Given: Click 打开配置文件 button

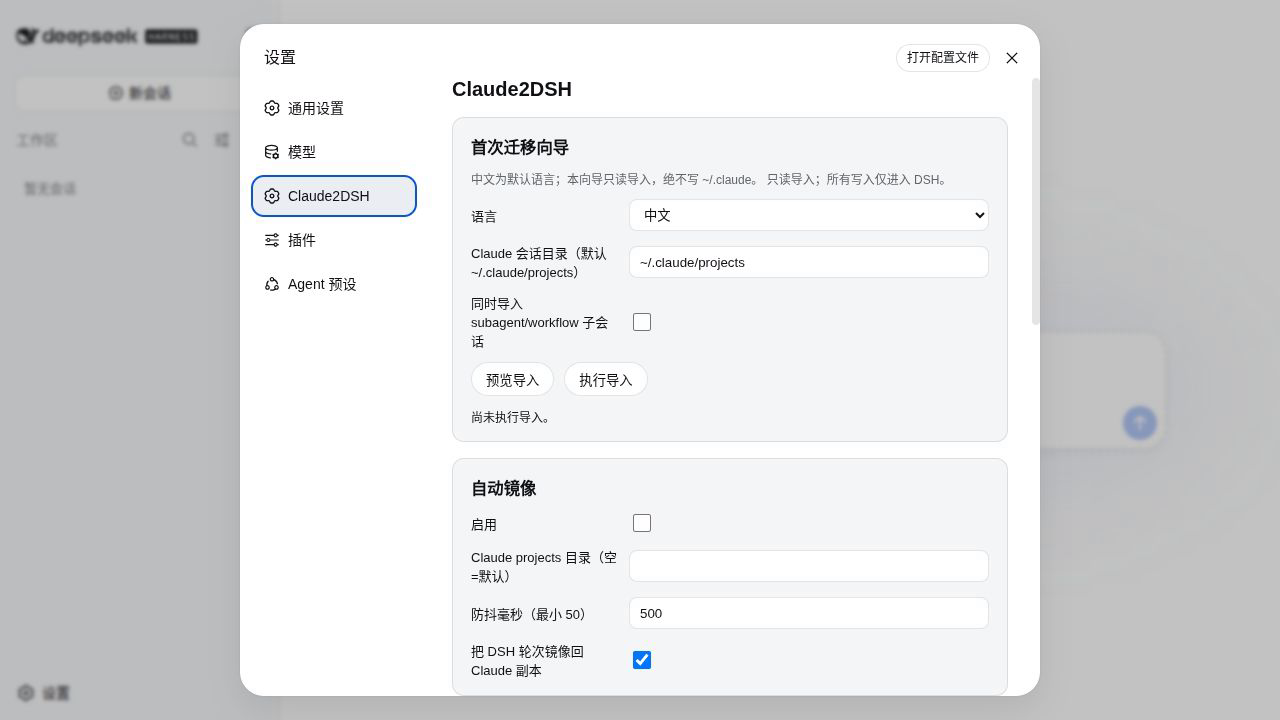Looking at the screenshot, I should pyautogui.click(x=943, y=58).
